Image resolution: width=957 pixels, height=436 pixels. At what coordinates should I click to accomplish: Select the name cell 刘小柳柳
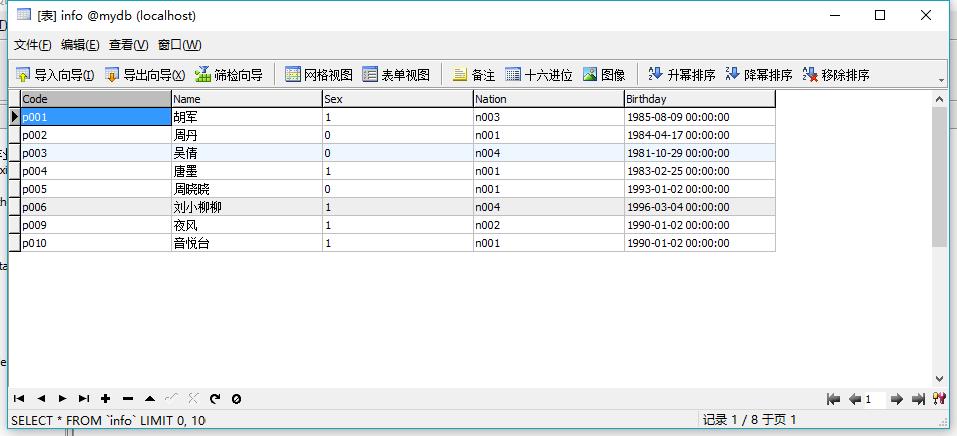[x=247, y=207]
